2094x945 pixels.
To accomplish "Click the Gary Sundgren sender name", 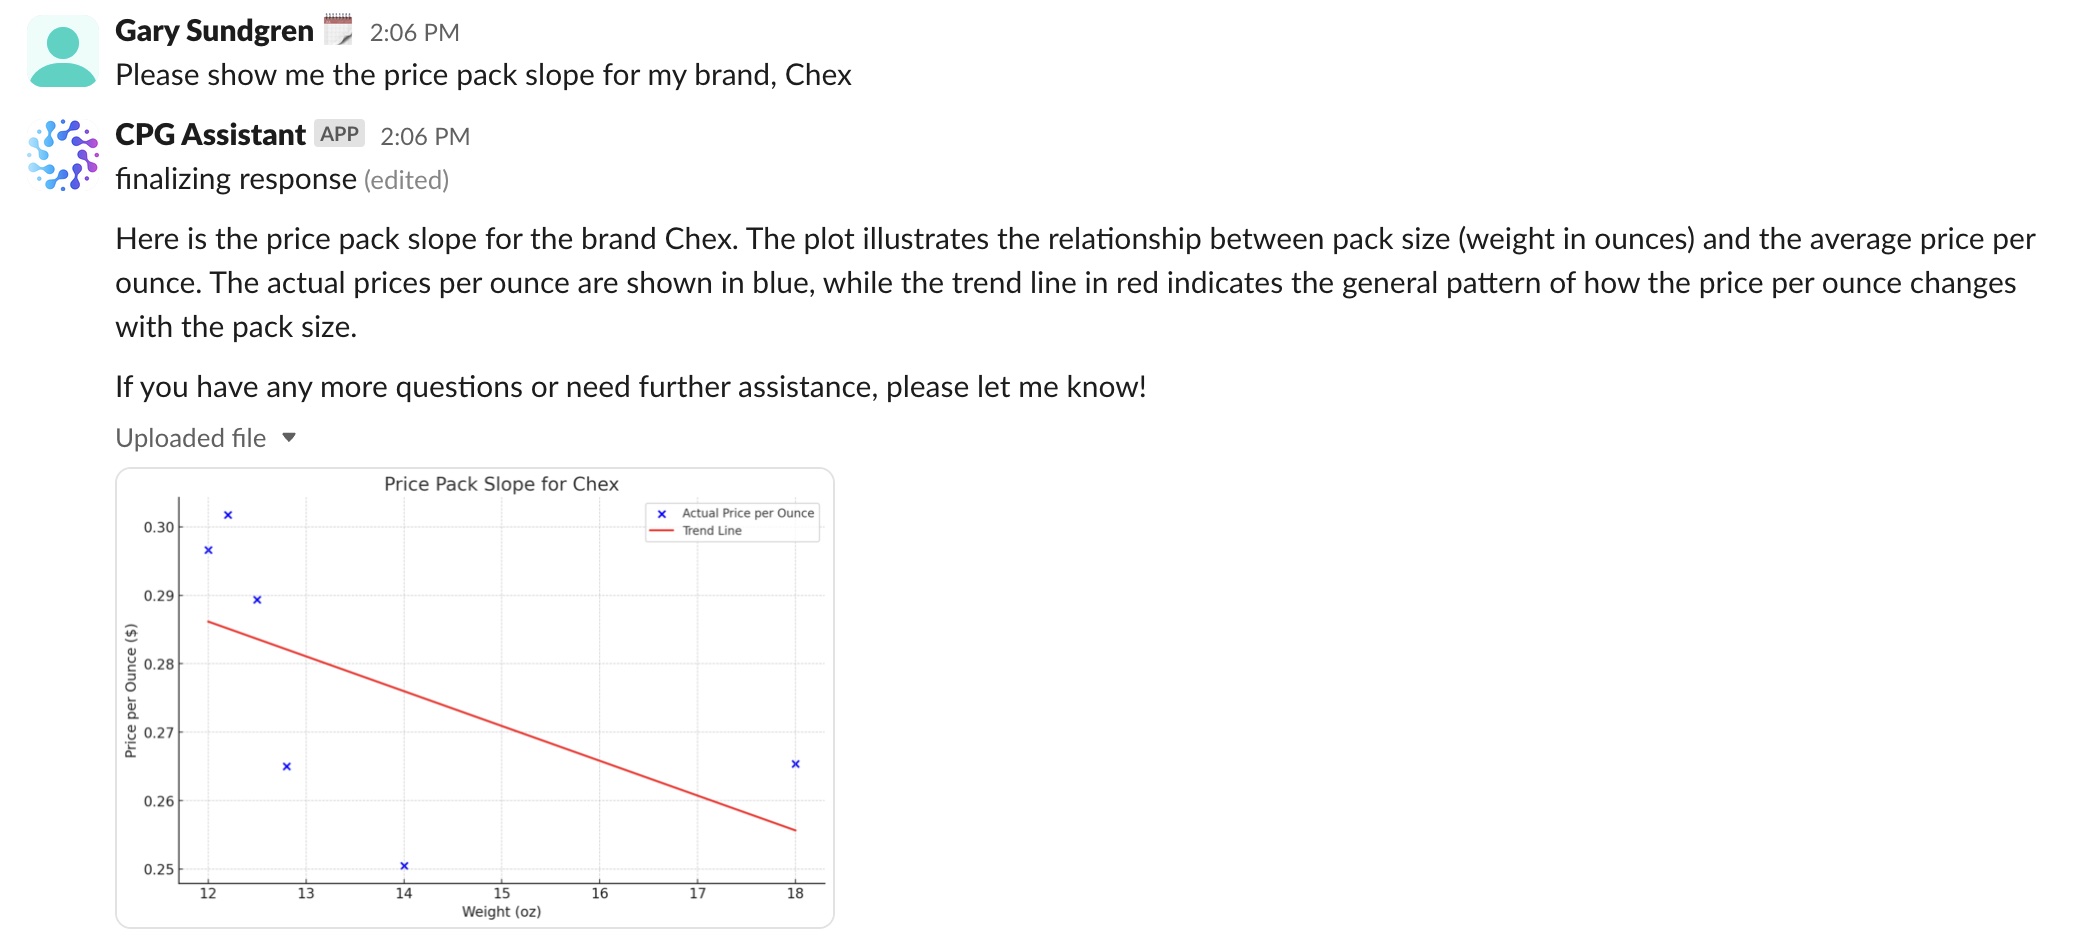I will point(214,31).
